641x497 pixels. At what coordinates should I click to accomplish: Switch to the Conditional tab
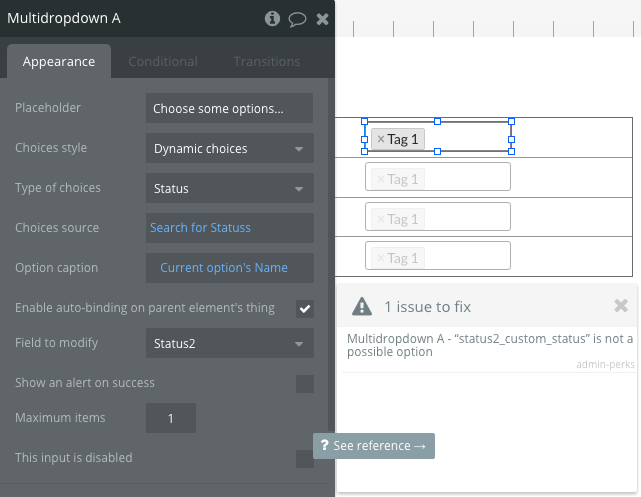coord(163,61)
